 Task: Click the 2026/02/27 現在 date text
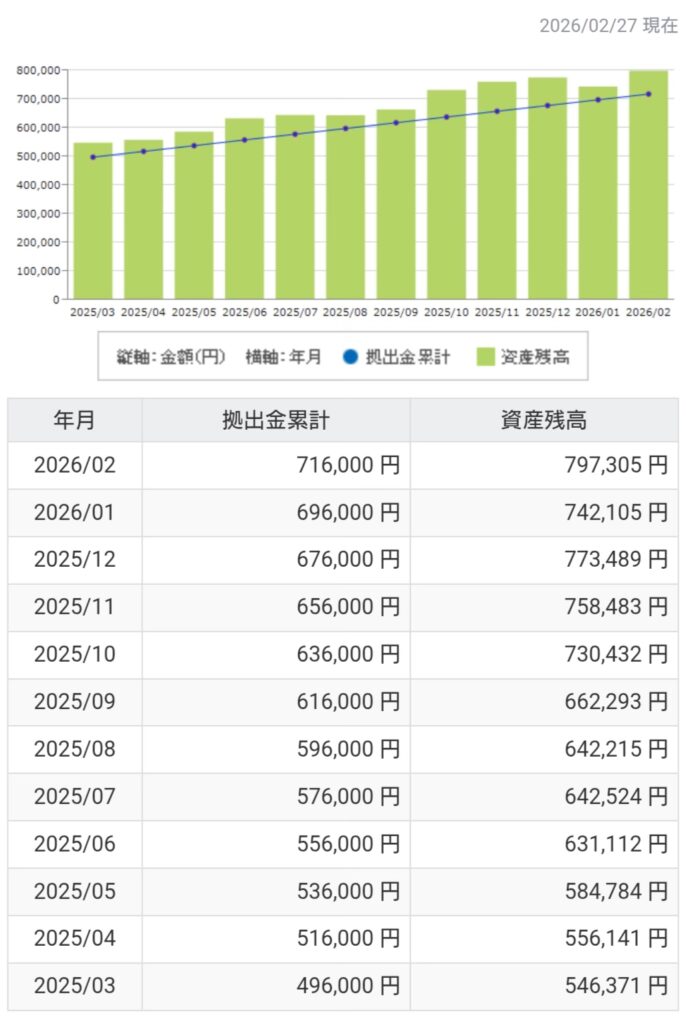pos(607,26)
